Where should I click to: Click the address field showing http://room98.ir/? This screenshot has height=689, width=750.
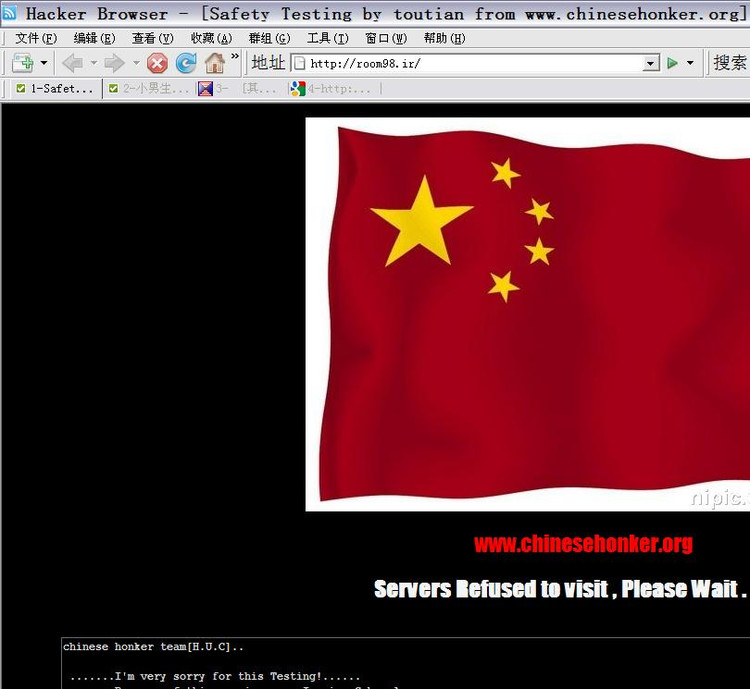click(470, 63)
